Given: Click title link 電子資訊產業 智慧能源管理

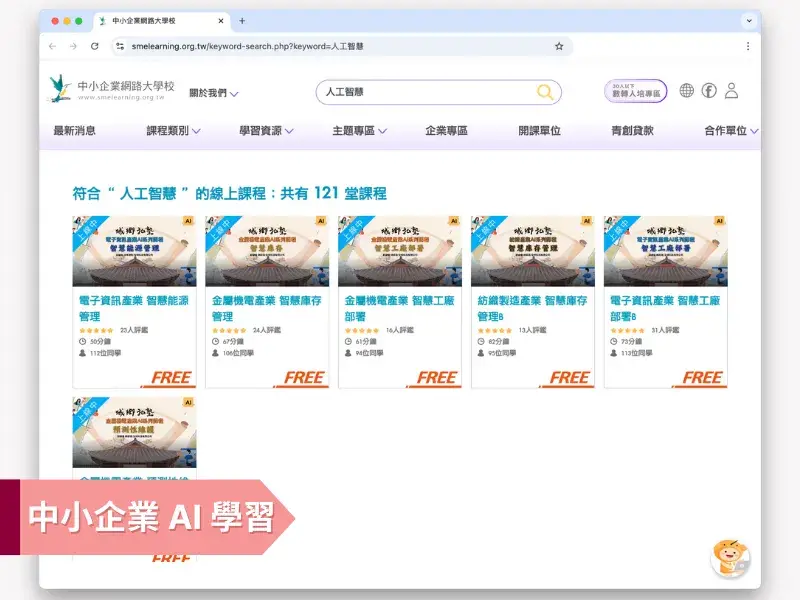Looking at the screenshot, I should tap(134, 308).
